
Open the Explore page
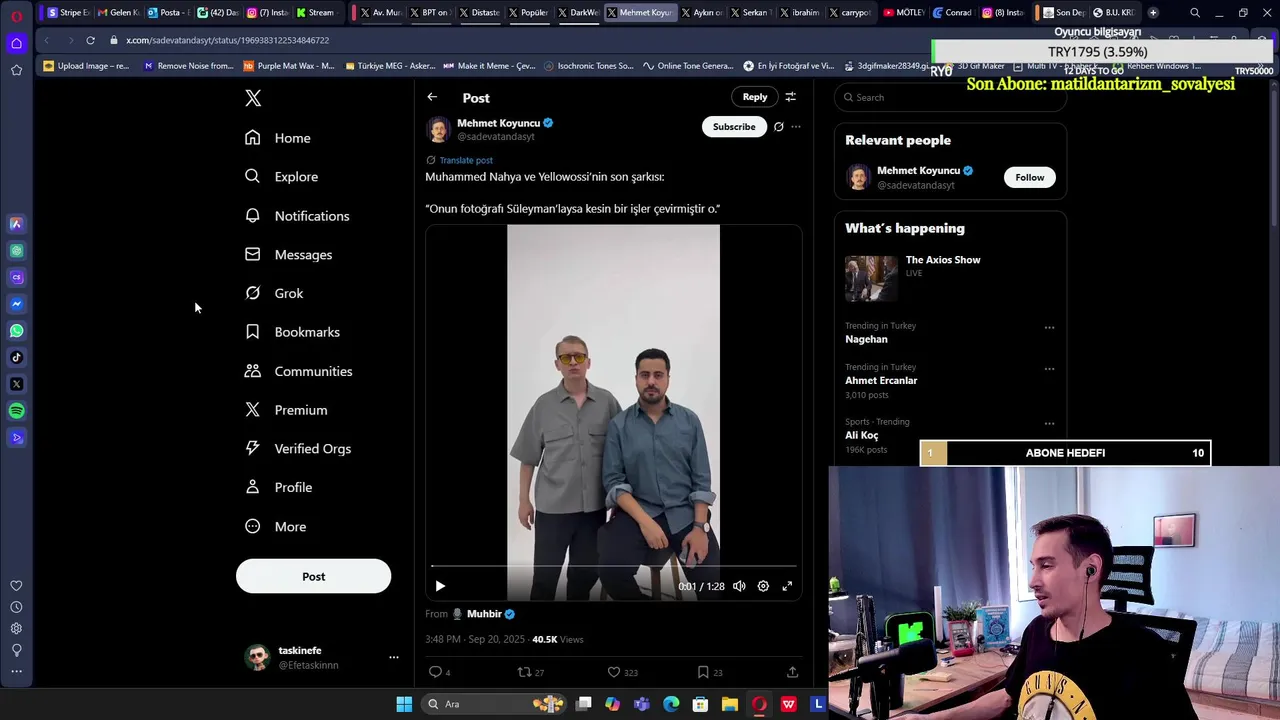click(x=281, y=177)
